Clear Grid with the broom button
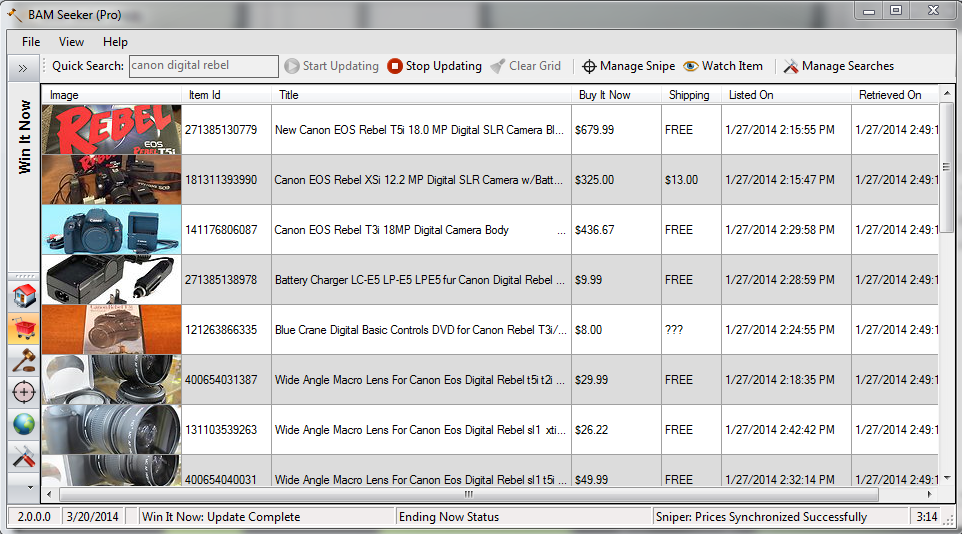This screenshot has height=534, width=962. (526, 66)
